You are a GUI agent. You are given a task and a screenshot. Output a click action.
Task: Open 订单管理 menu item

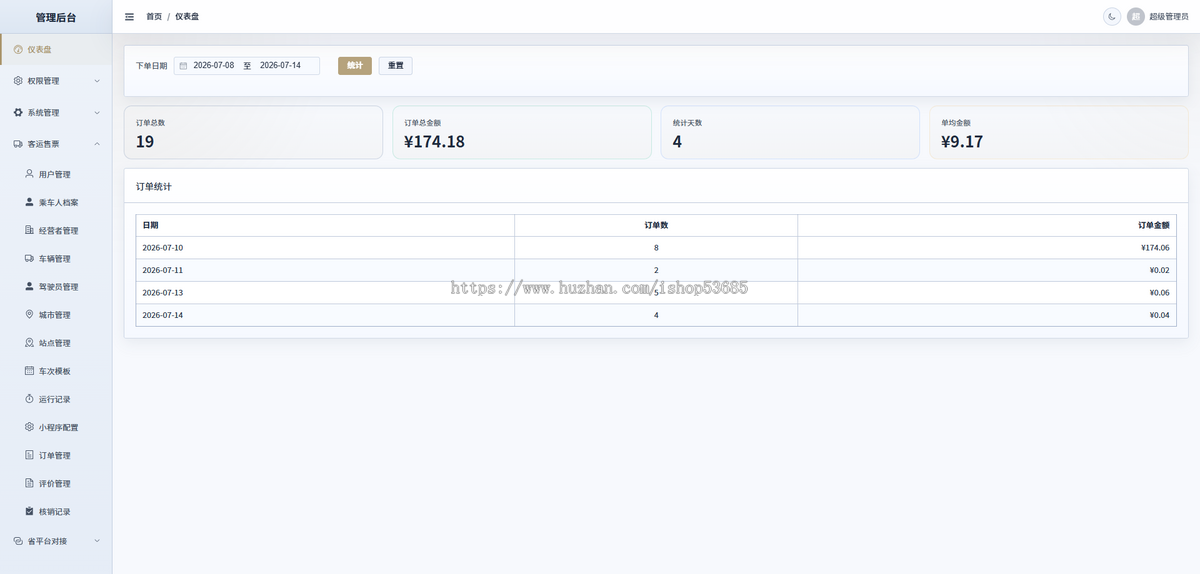(x=56, y=455)
